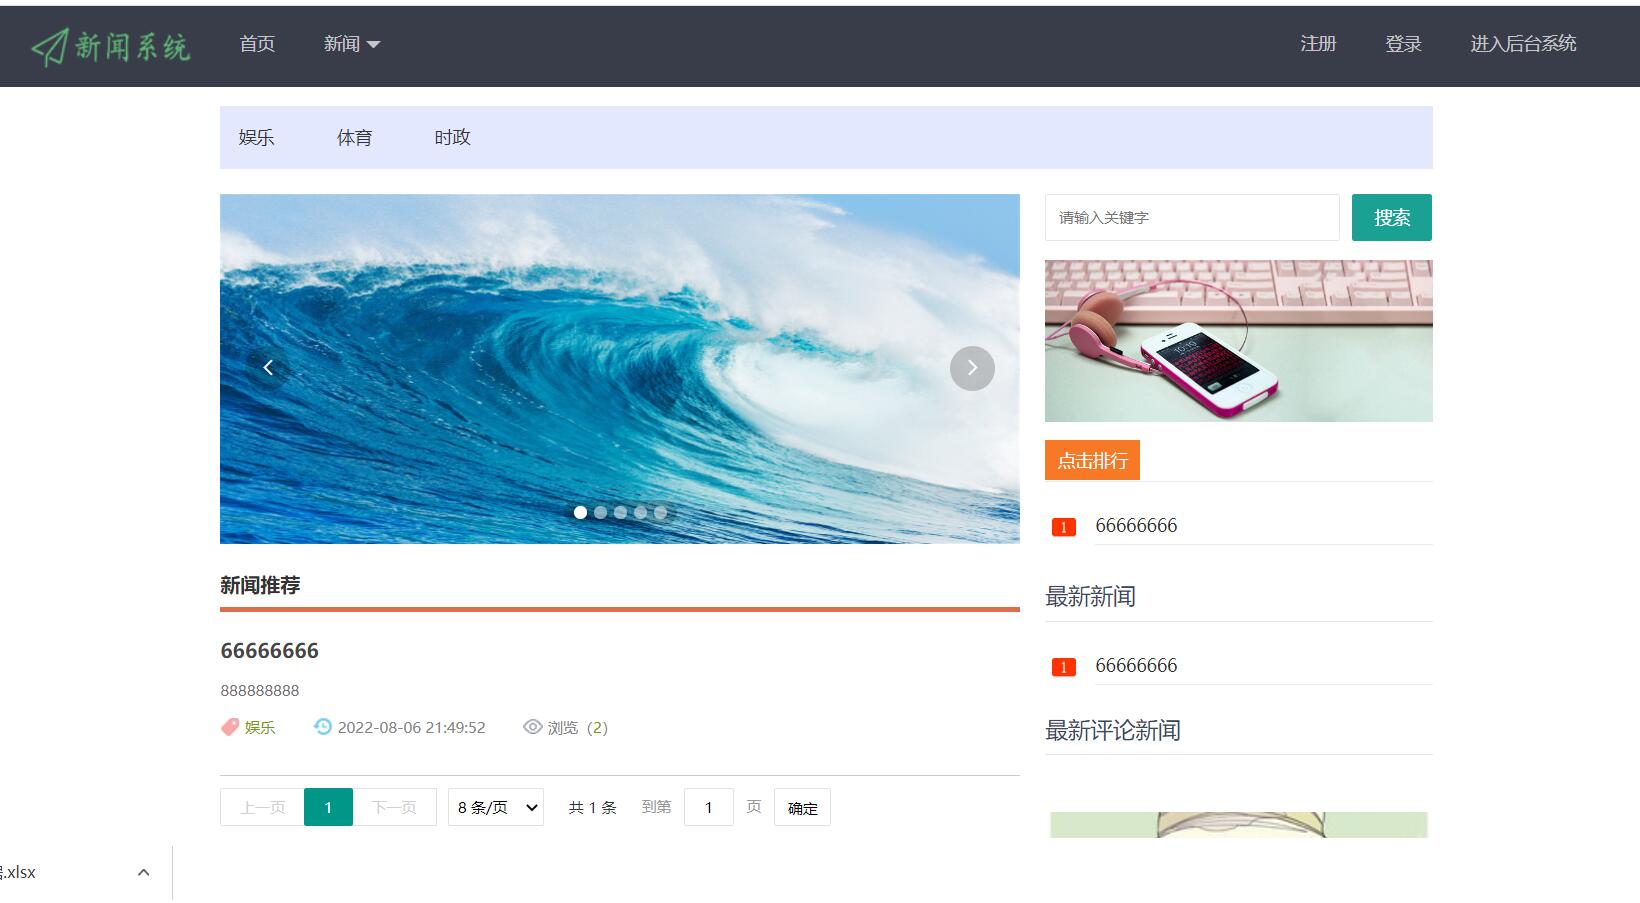Viewport: 1640px width, 903px height.
Task: Click the 确定 pagination button
Action: click(x=802, y=807)
